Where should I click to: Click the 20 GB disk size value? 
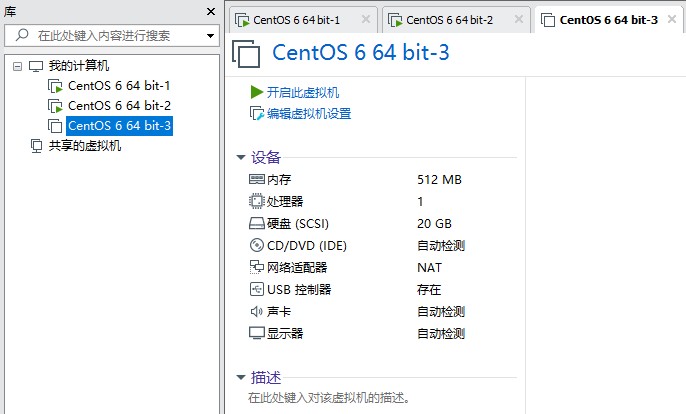[434, 224]
